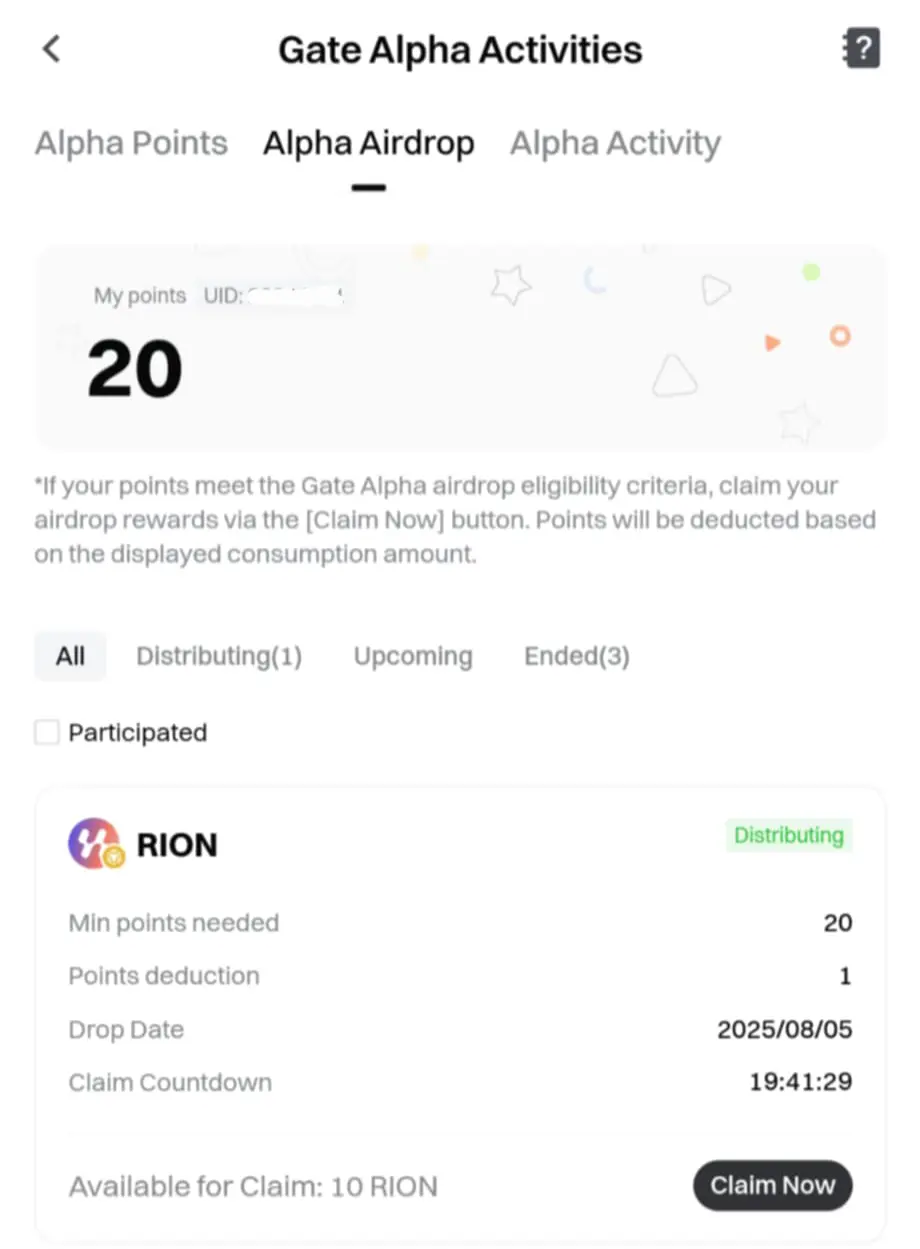Image resolution: width=920 pixels, height=1249 pixels.
Task: Select the Alpha Airdrop tab
Action: [368, 143]
